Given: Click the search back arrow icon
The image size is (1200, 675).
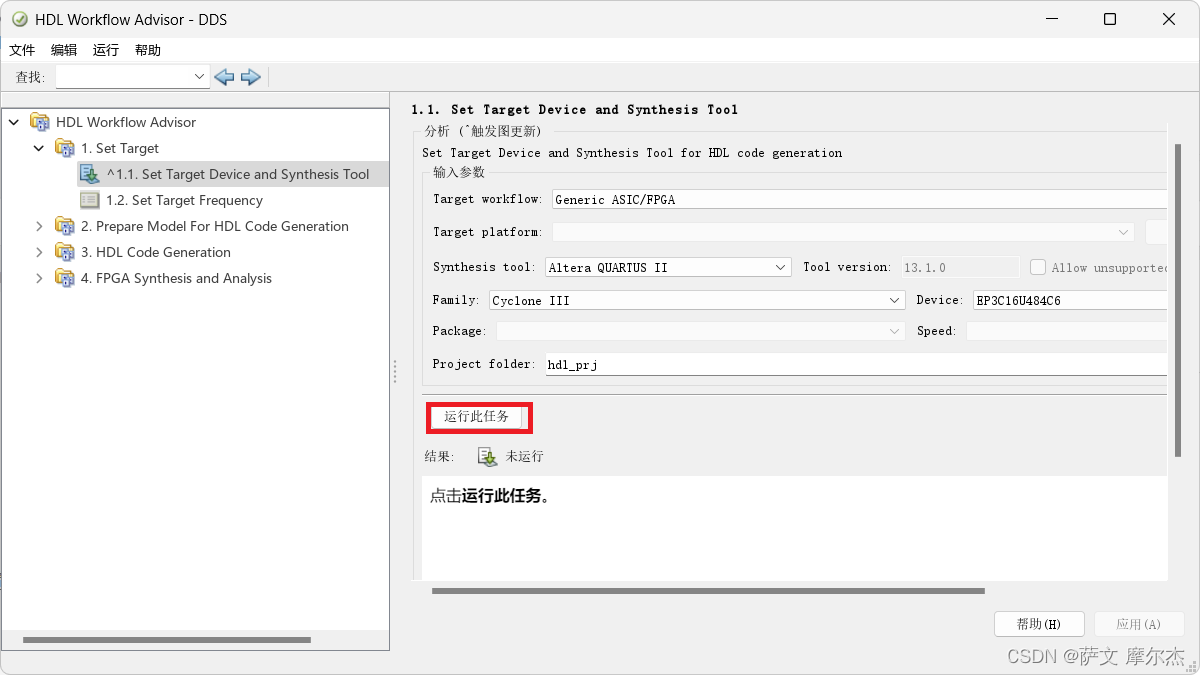Looking at the screenshot, I should [223, 76].
